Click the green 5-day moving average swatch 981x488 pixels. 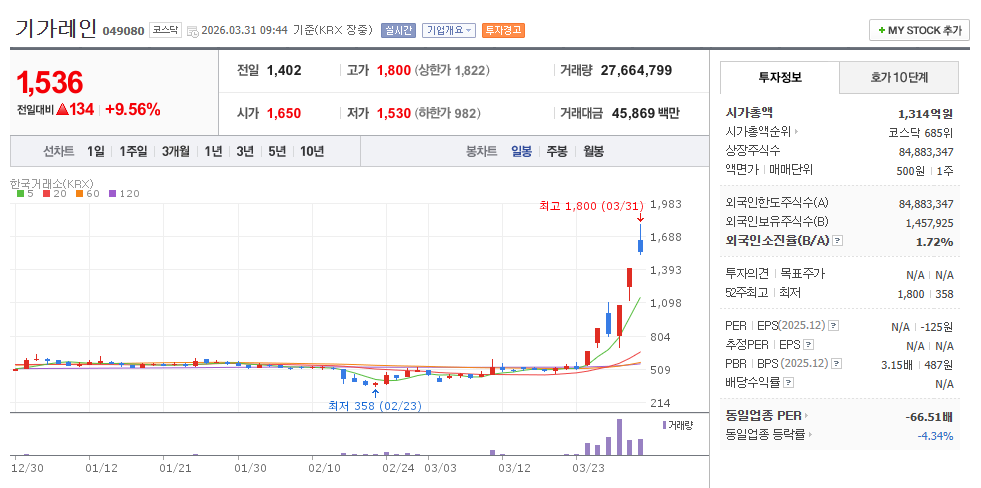pyautogui.click(x=21, y=194)
